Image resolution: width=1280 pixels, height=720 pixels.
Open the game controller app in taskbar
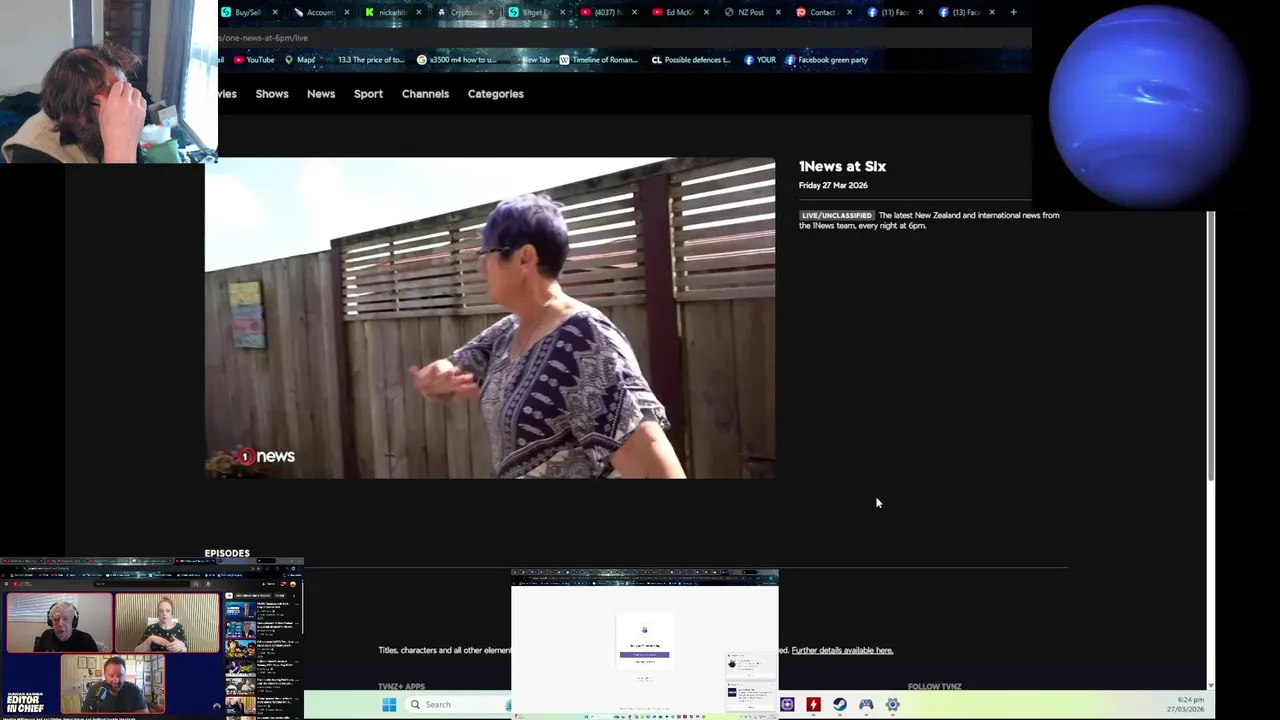pos(866,705)
